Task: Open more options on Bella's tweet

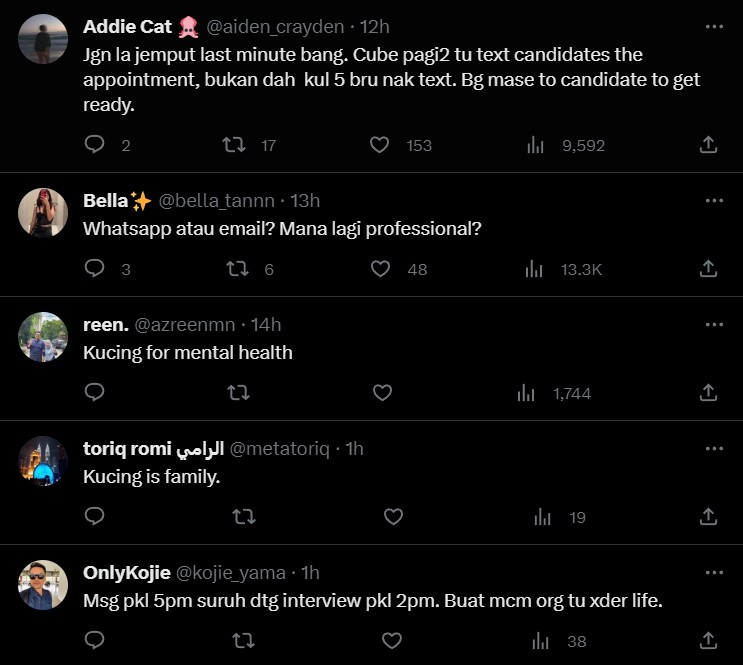Action: tap(714, 201)
